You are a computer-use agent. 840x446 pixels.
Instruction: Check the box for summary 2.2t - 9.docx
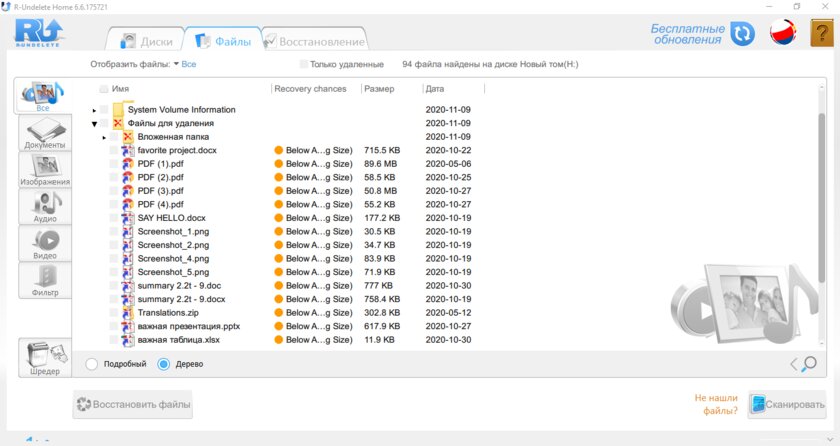click(x=114, y=299)
